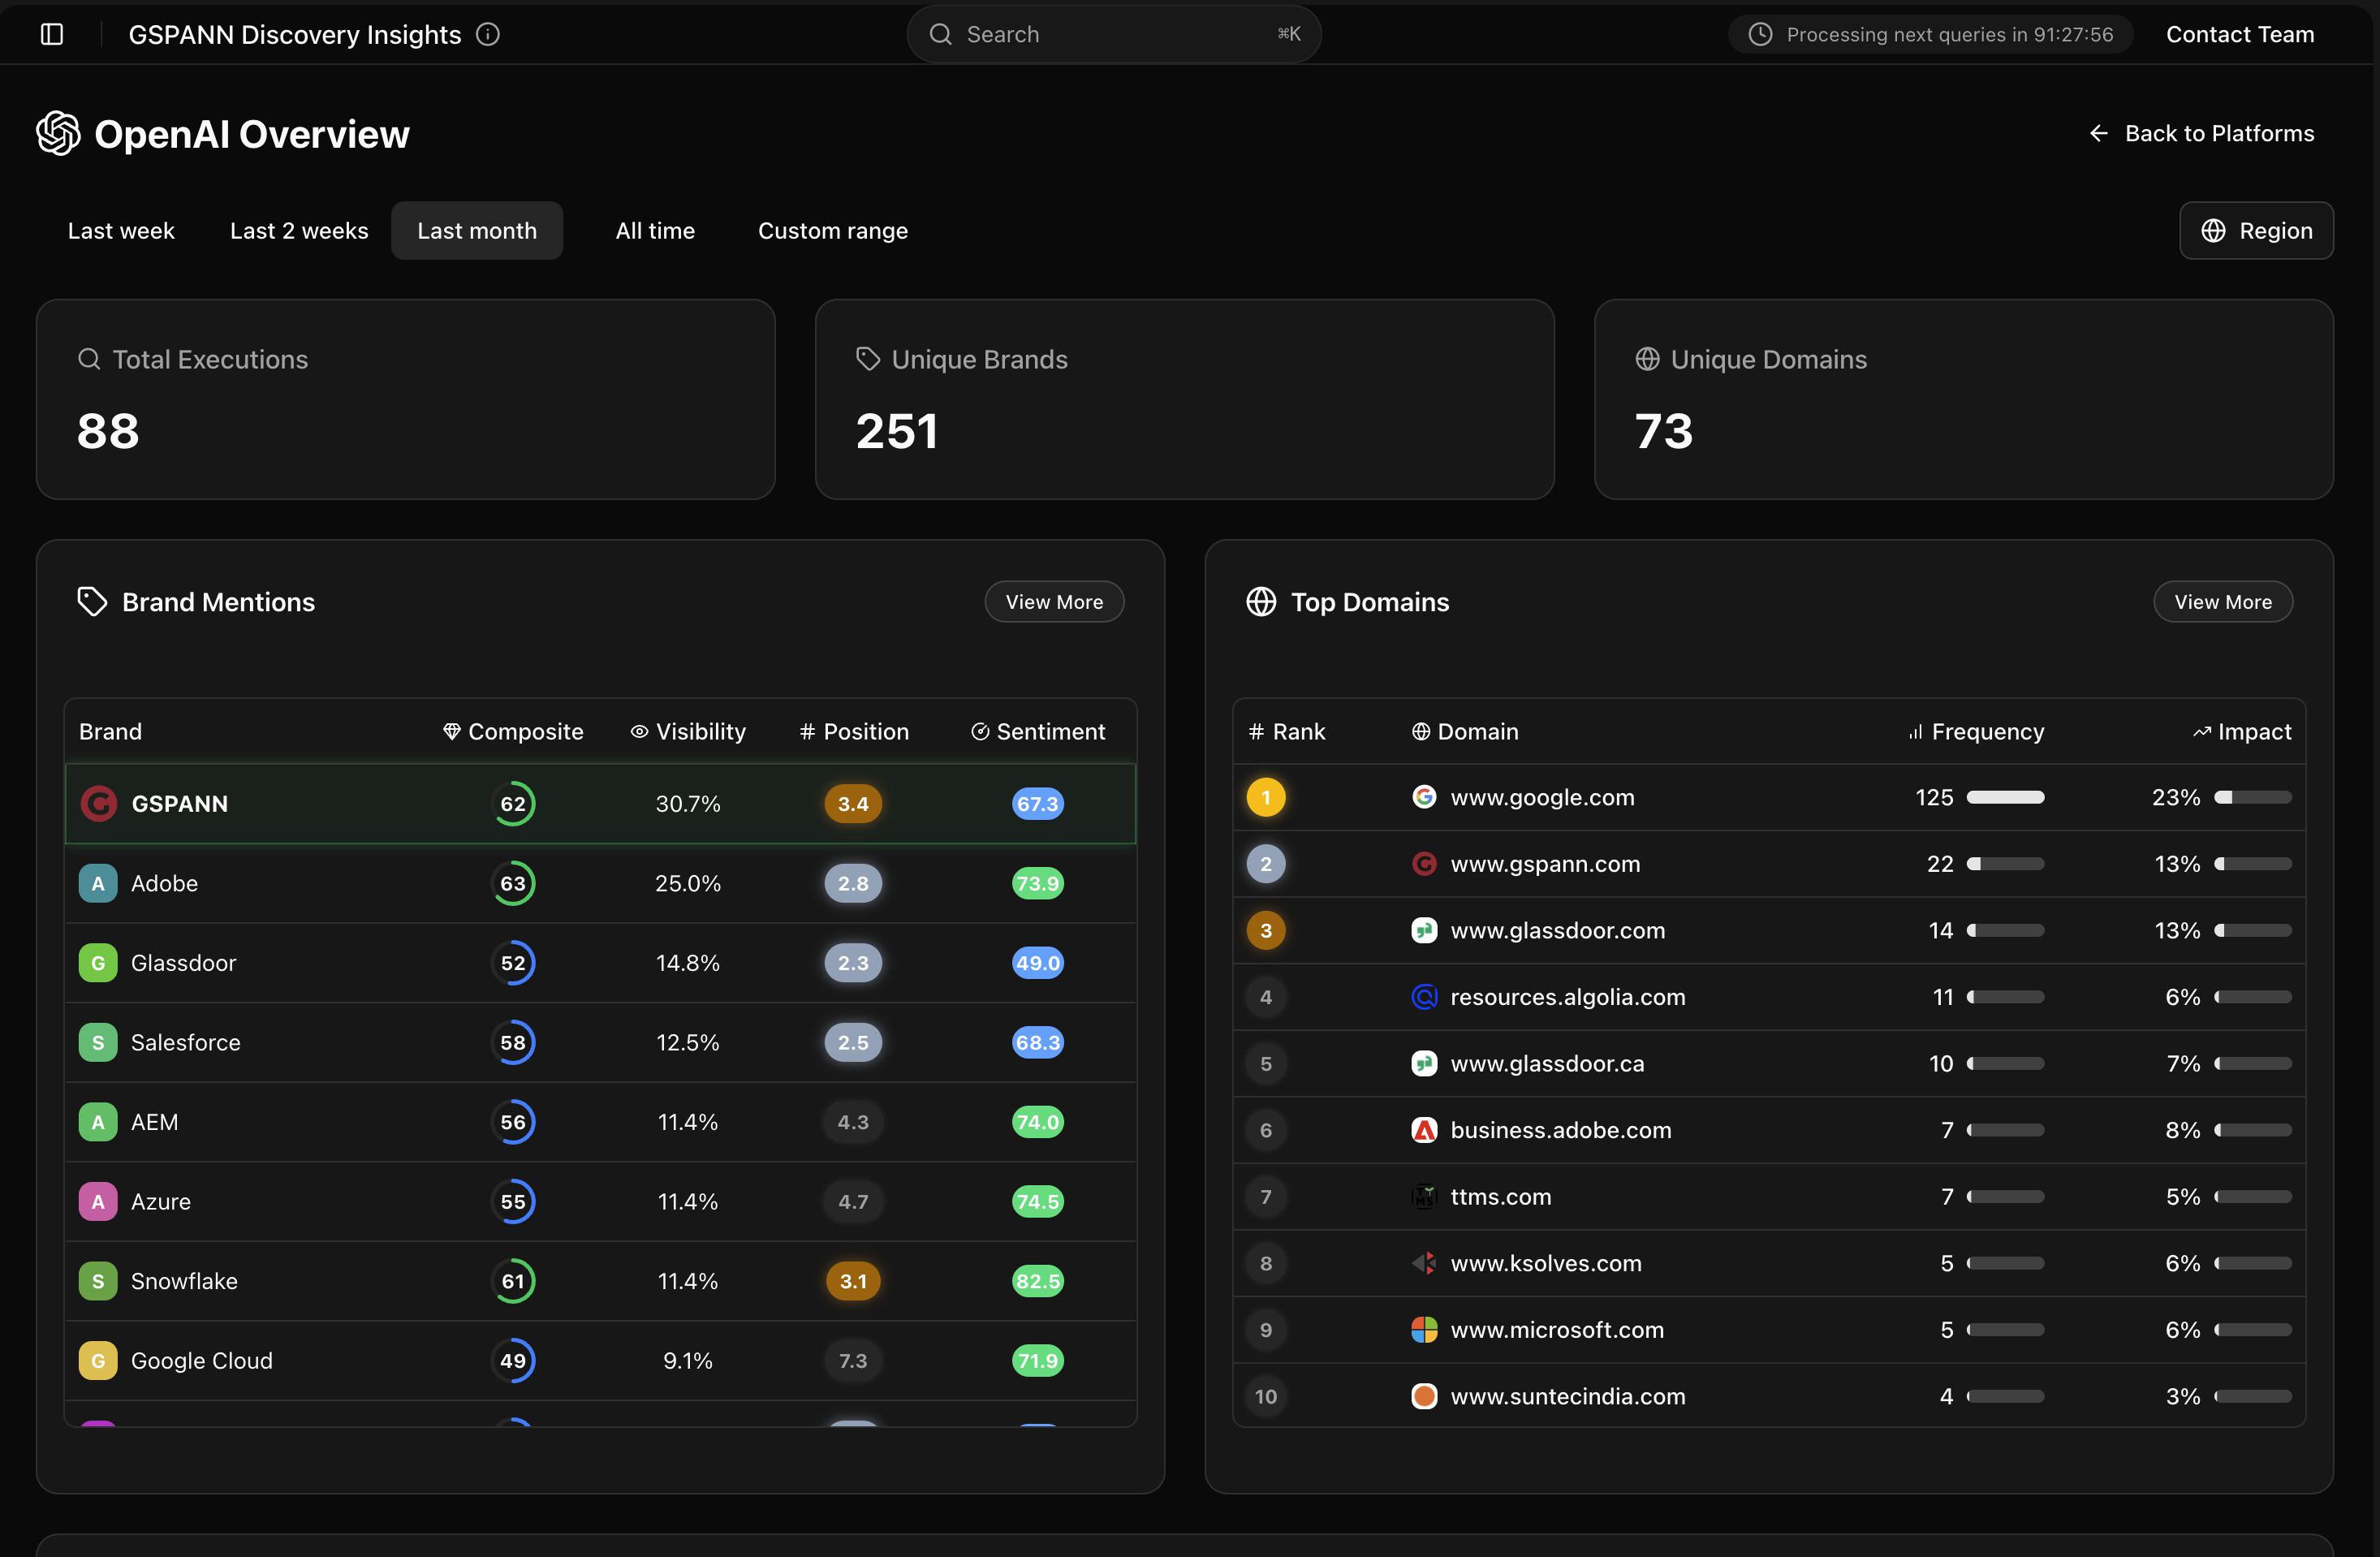Click the Azure brand avatar
2380x1557 pixels.
click(98, 1201)
